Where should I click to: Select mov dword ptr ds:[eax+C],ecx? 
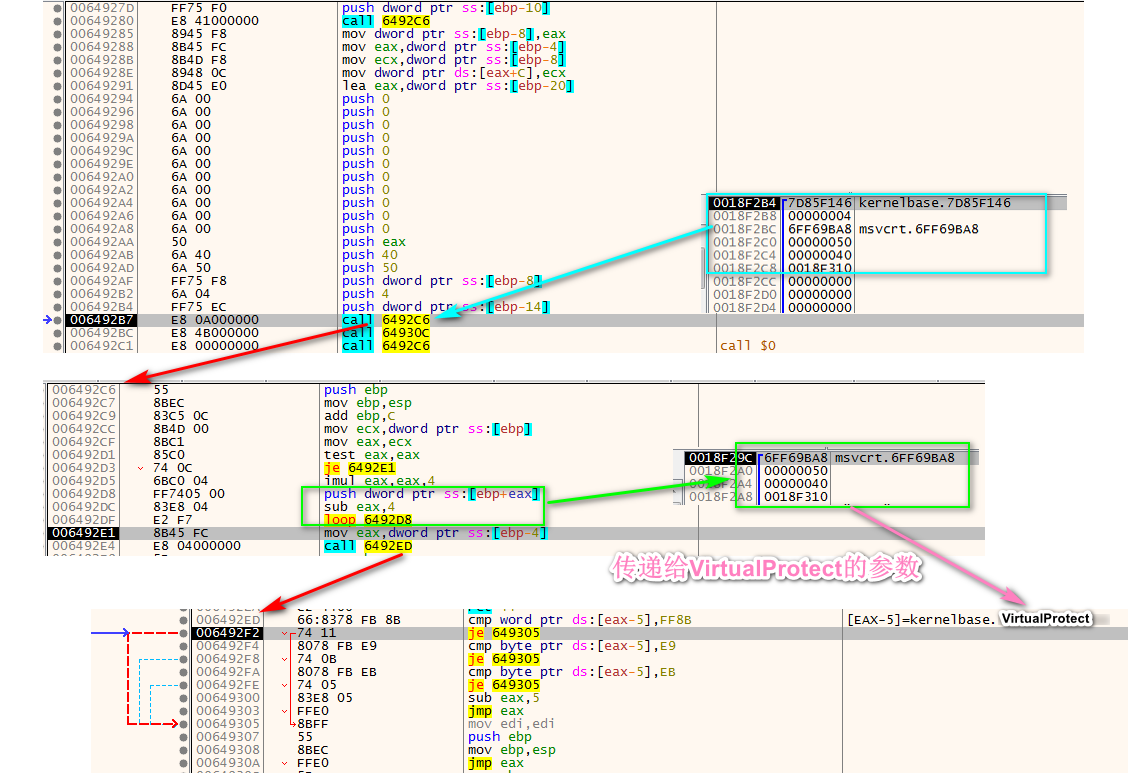pyautogui.click(x=454, y=73)
